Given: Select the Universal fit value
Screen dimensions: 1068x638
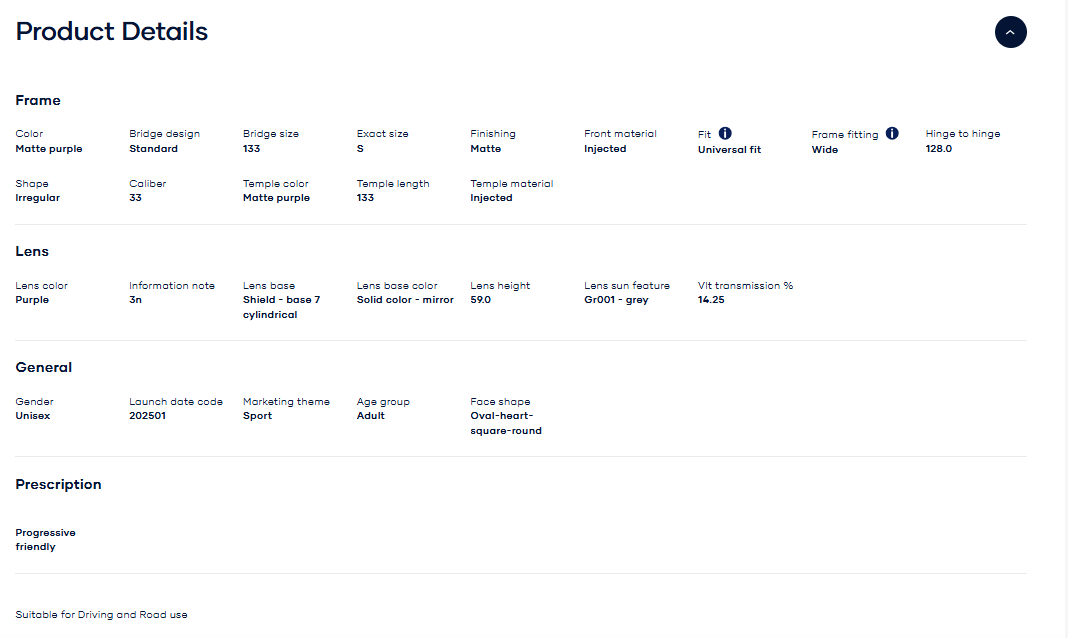Looking at the screenshot, I should (x=729, y=149).
